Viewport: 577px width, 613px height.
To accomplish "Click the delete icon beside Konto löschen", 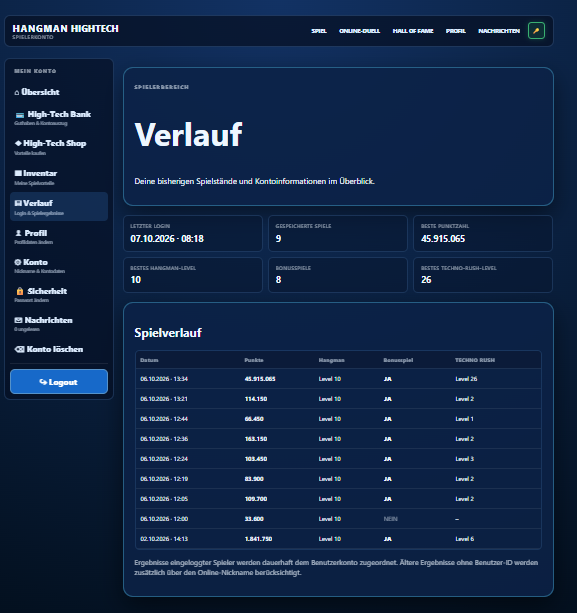I will pyautogui.click(x=19, y=349).
